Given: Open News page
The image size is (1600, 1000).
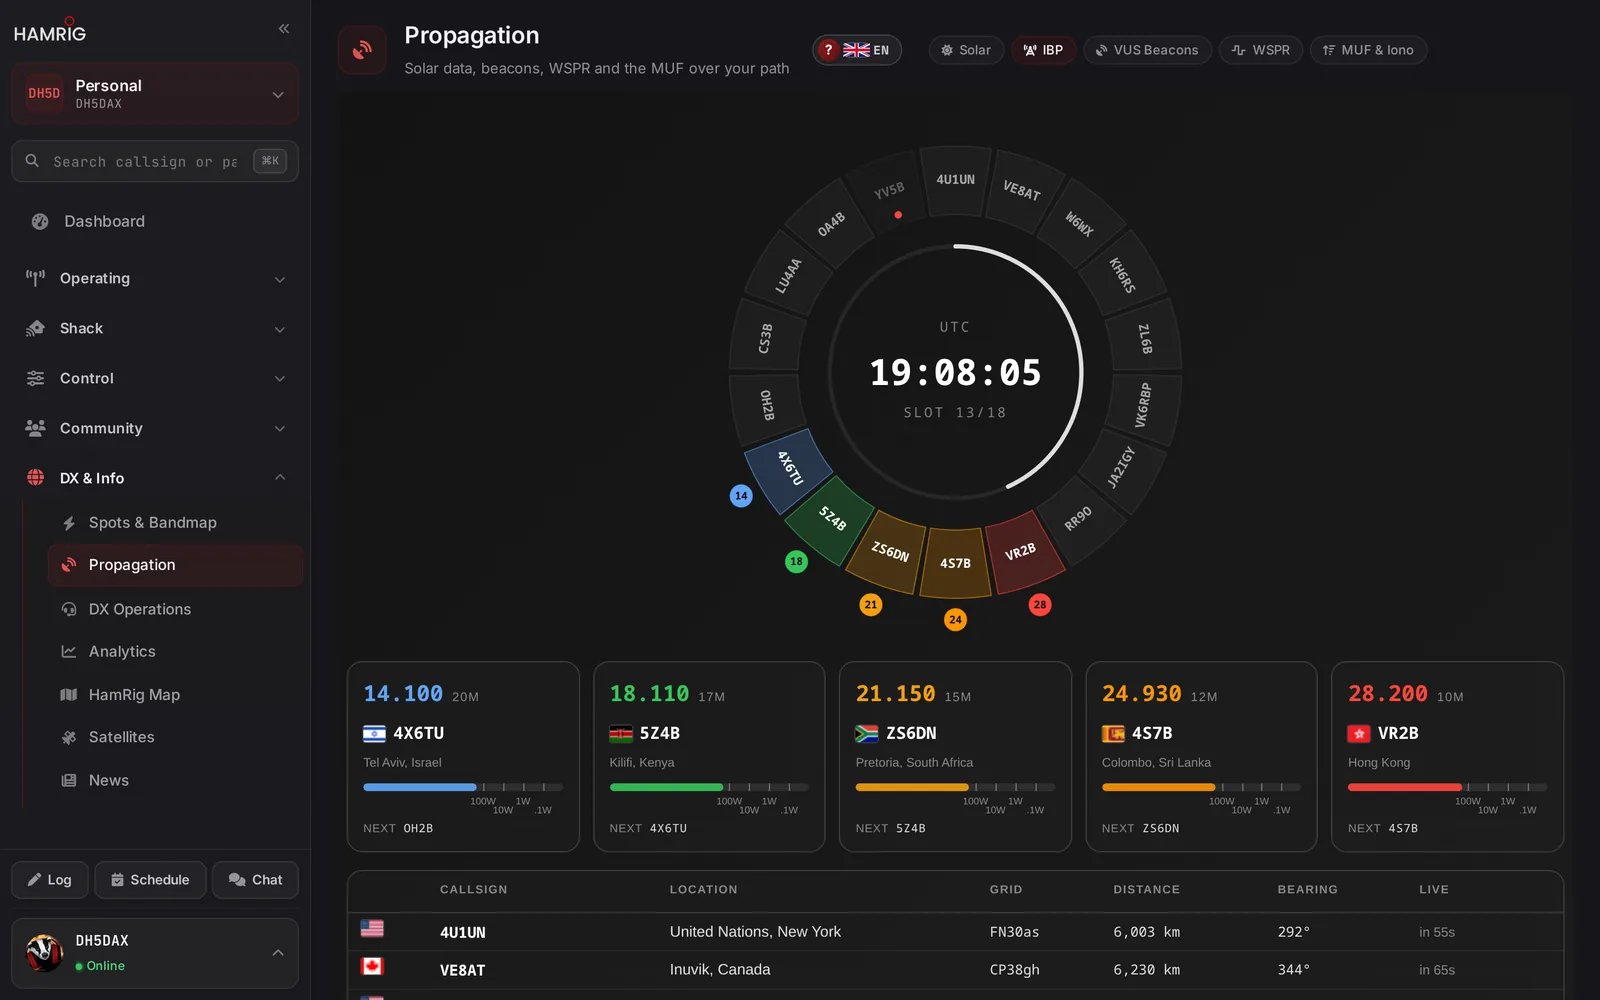Looking at the screenshot, I should 175,780.
